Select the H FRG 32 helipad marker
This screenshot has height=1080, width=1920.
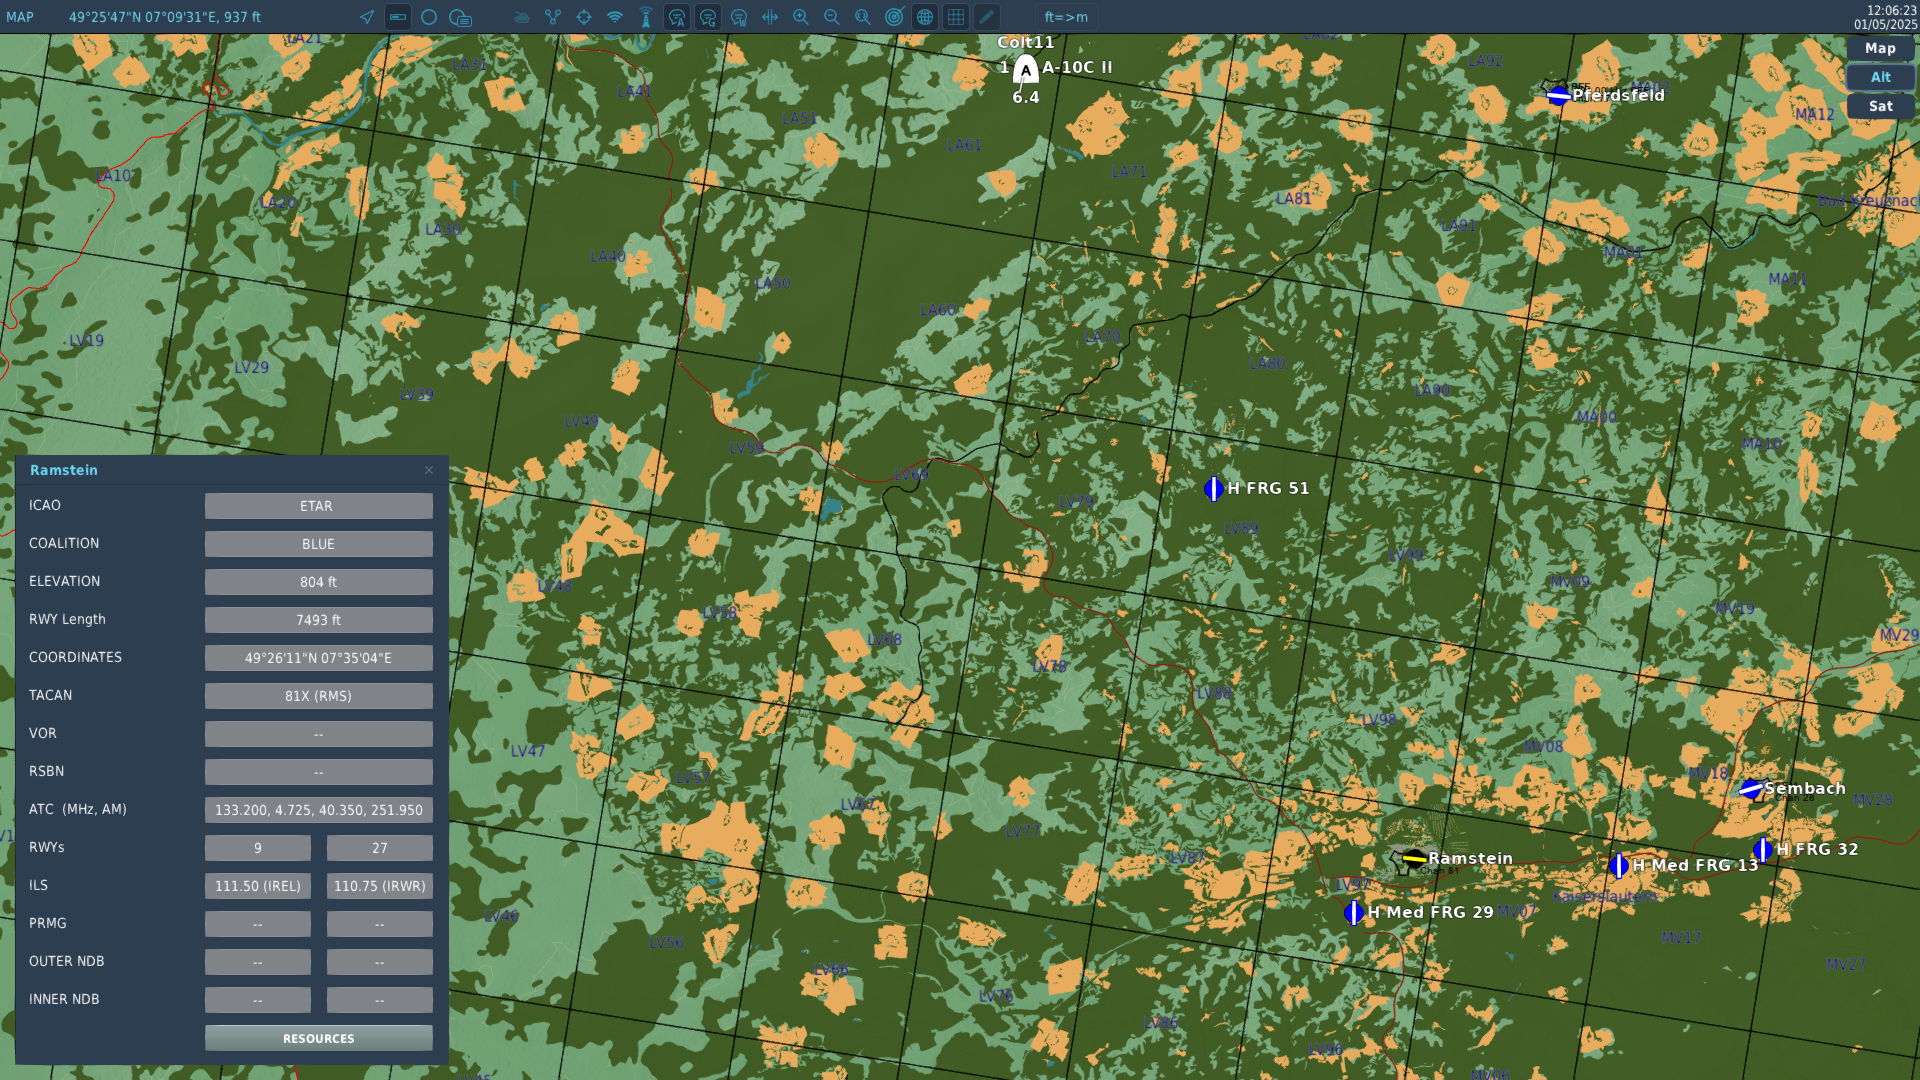click(1763, 850)
